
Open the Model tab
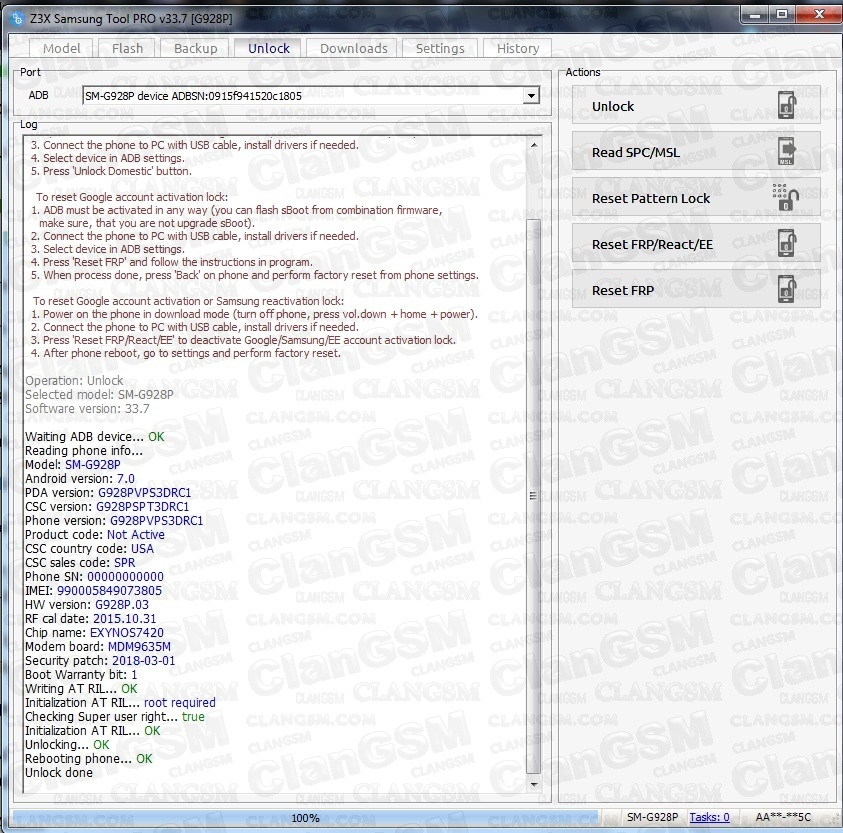coord(61,48)
